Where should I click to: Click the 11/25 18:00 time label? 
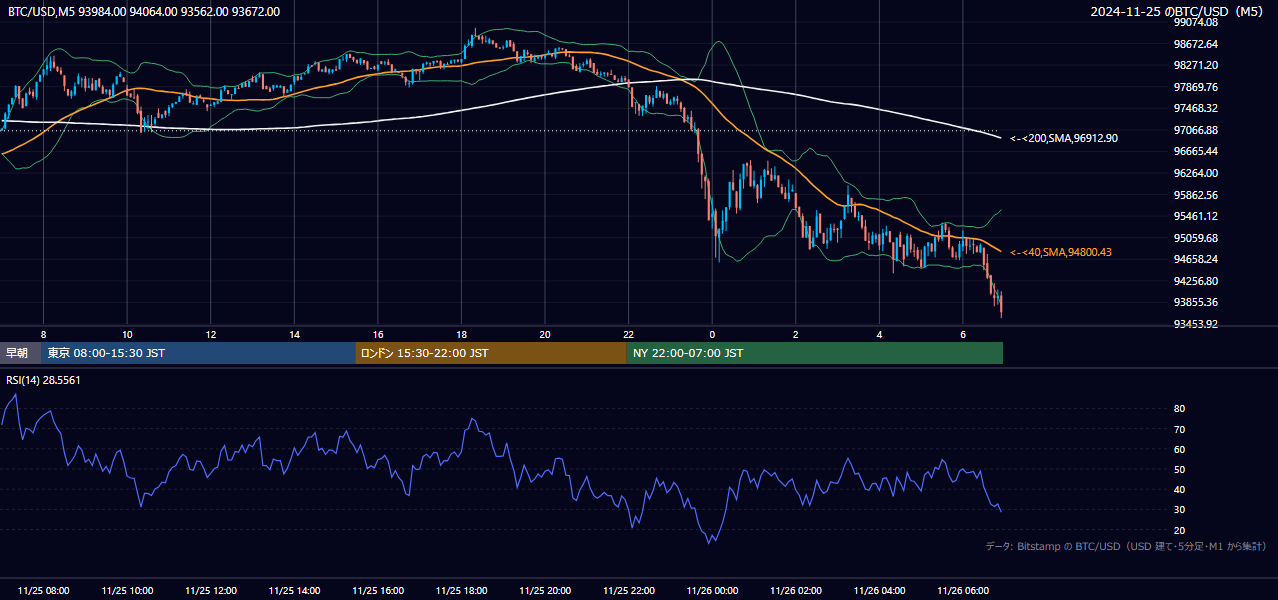[x=461, y=591]
